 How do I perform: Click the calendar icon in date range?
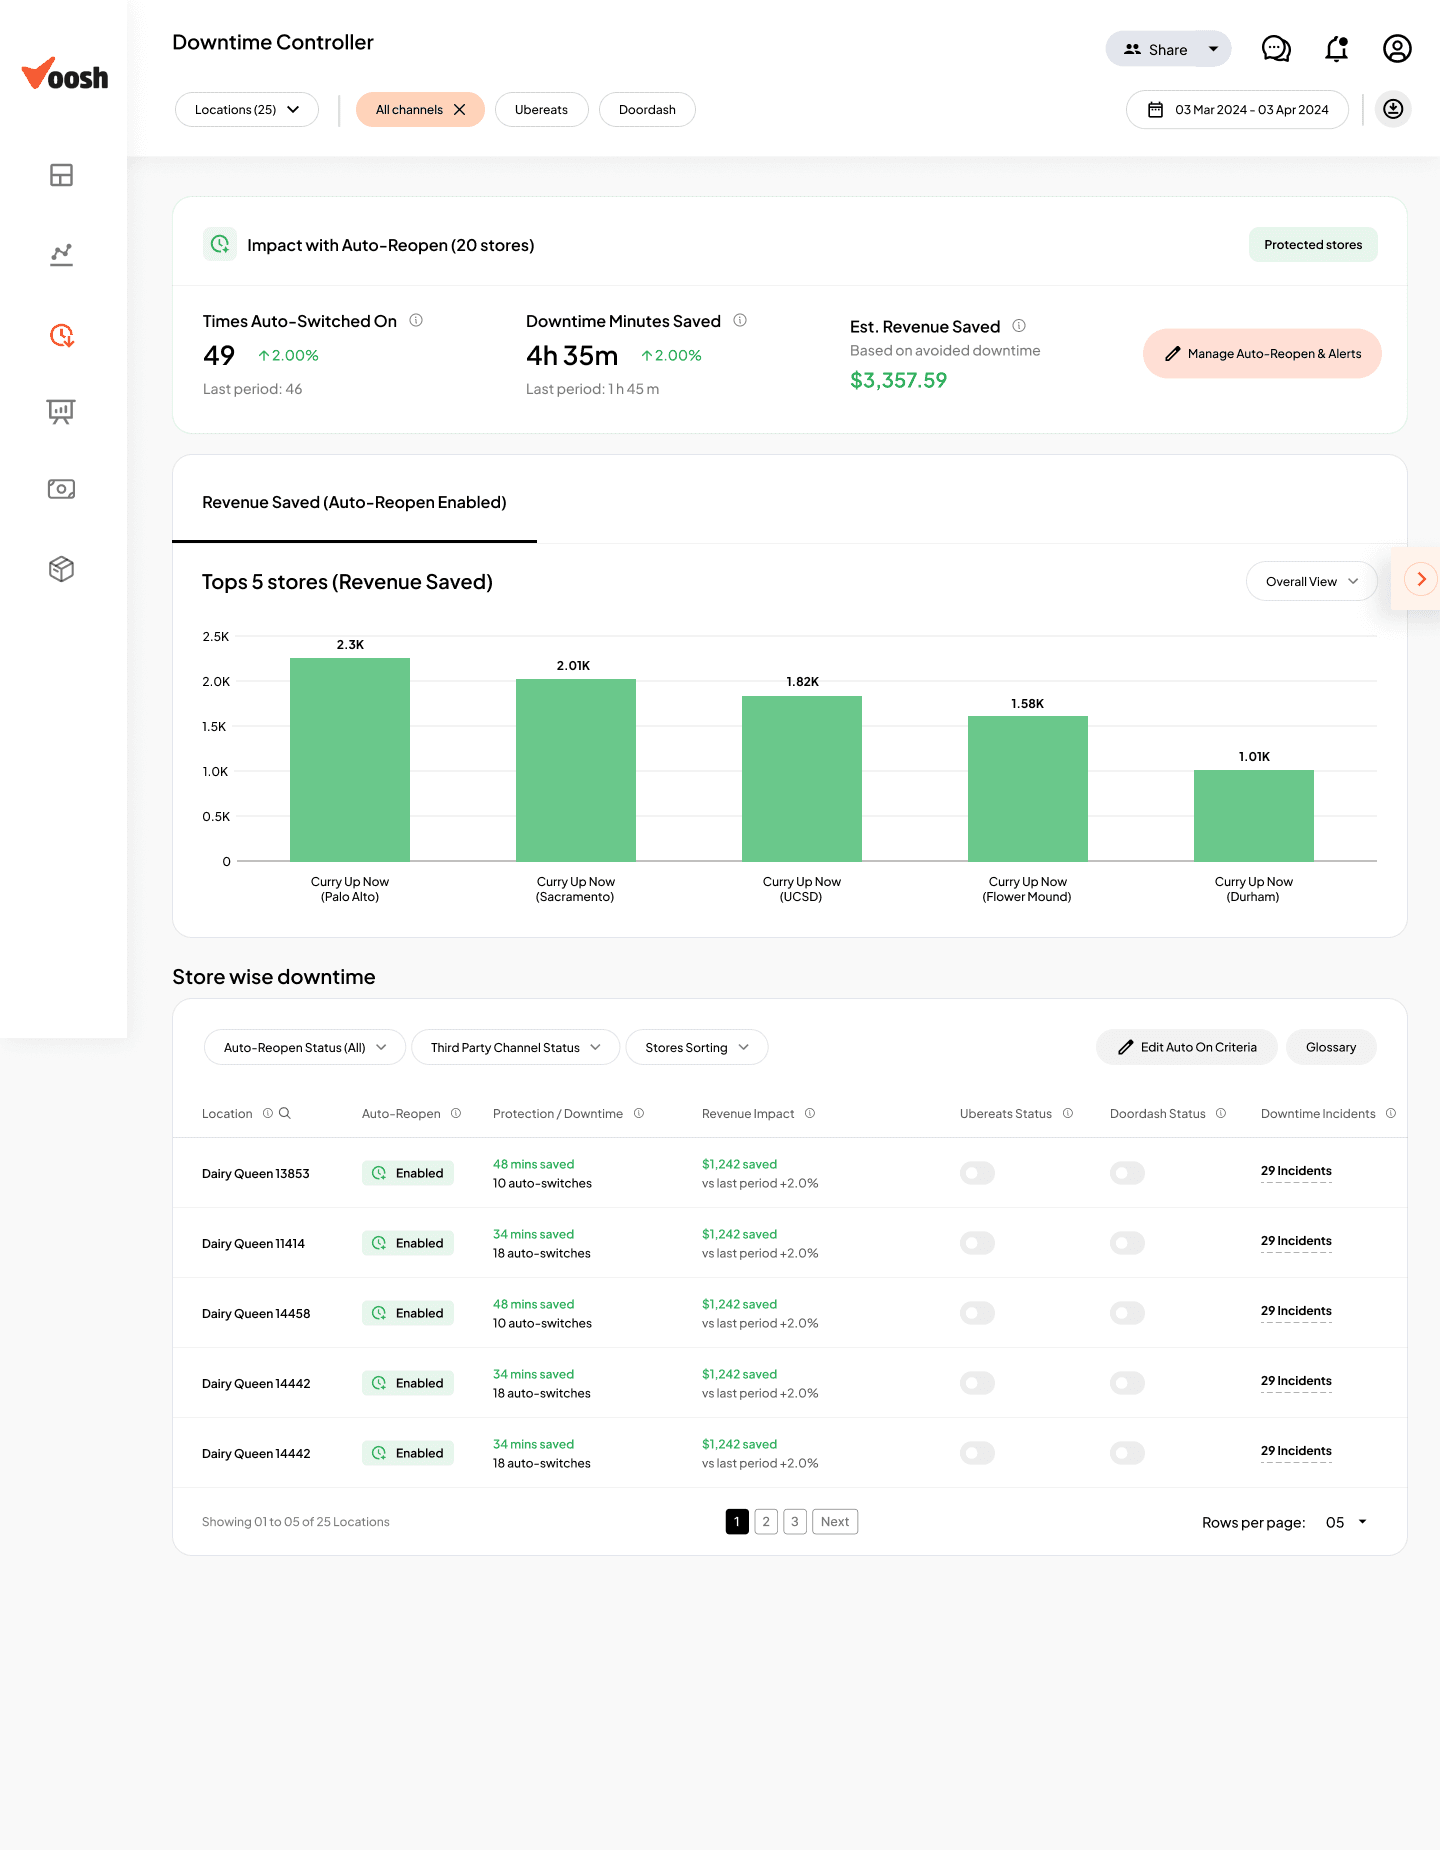pyautogui.click(x=1155, y=110)
